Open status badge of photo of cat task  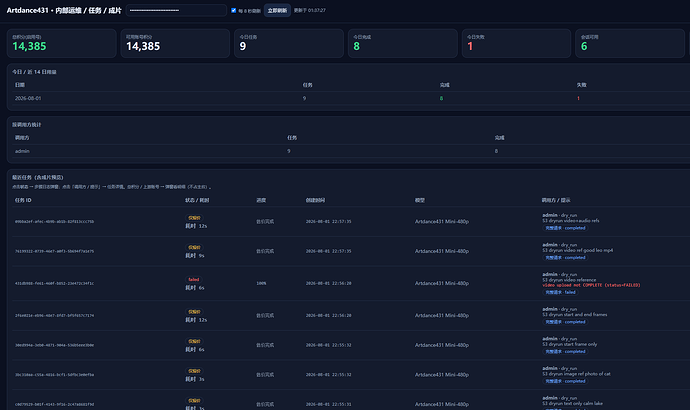coord(194,371)
